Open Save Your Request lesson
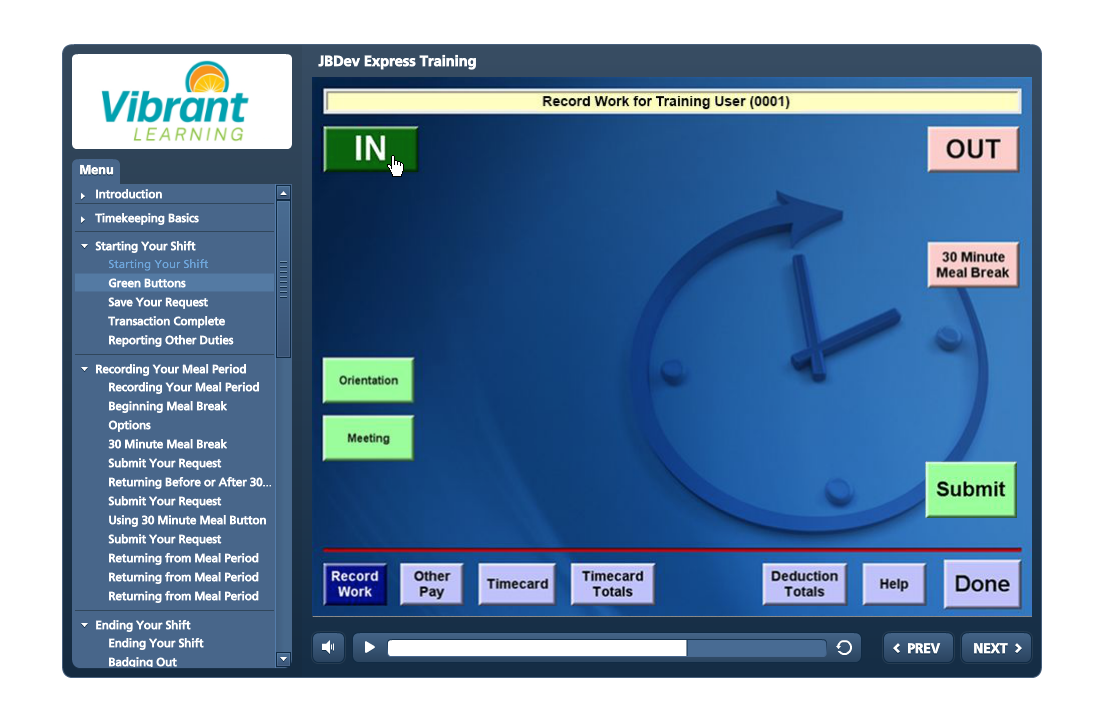This screenshot has width=1111, height=722. click(158, 302)
